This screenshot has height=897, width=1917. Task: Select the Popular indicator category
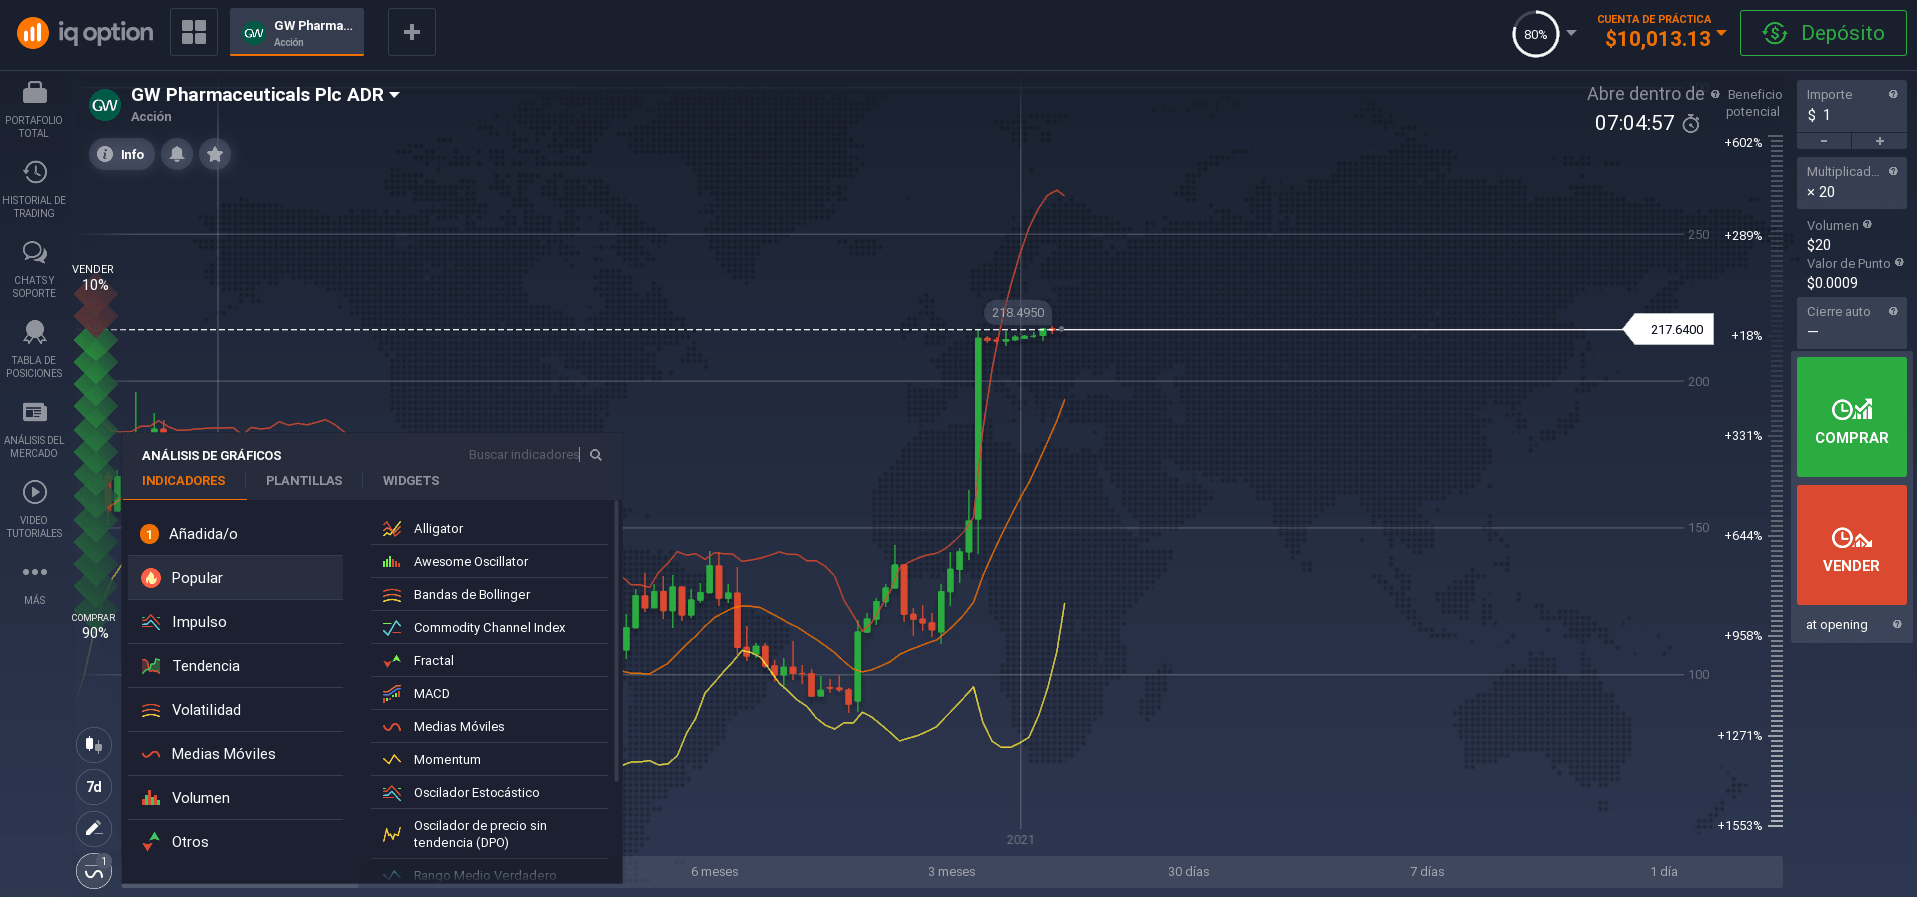coord(236,578)
